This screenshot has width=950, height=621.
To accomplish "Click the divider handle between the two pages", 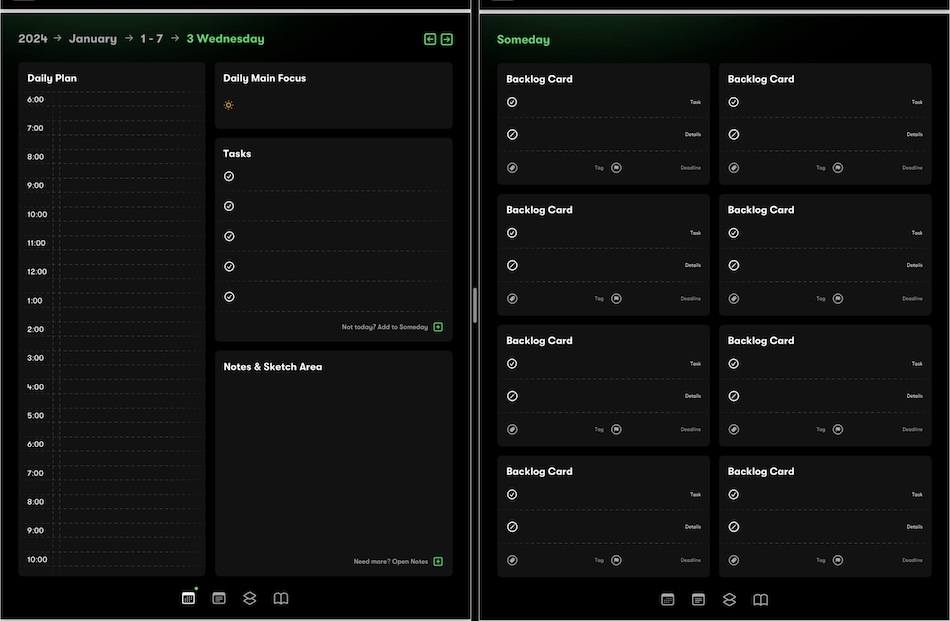I will pyautogui.click(x=475, y=303).
